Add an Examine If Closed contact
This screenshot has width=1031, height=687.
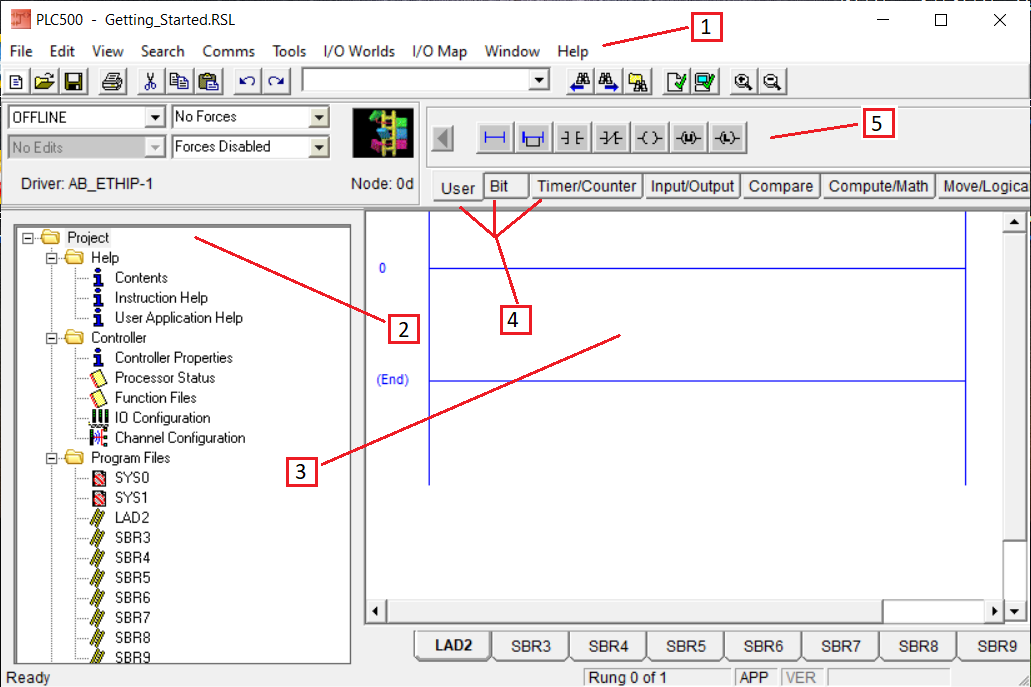click(x=571, y=138)
